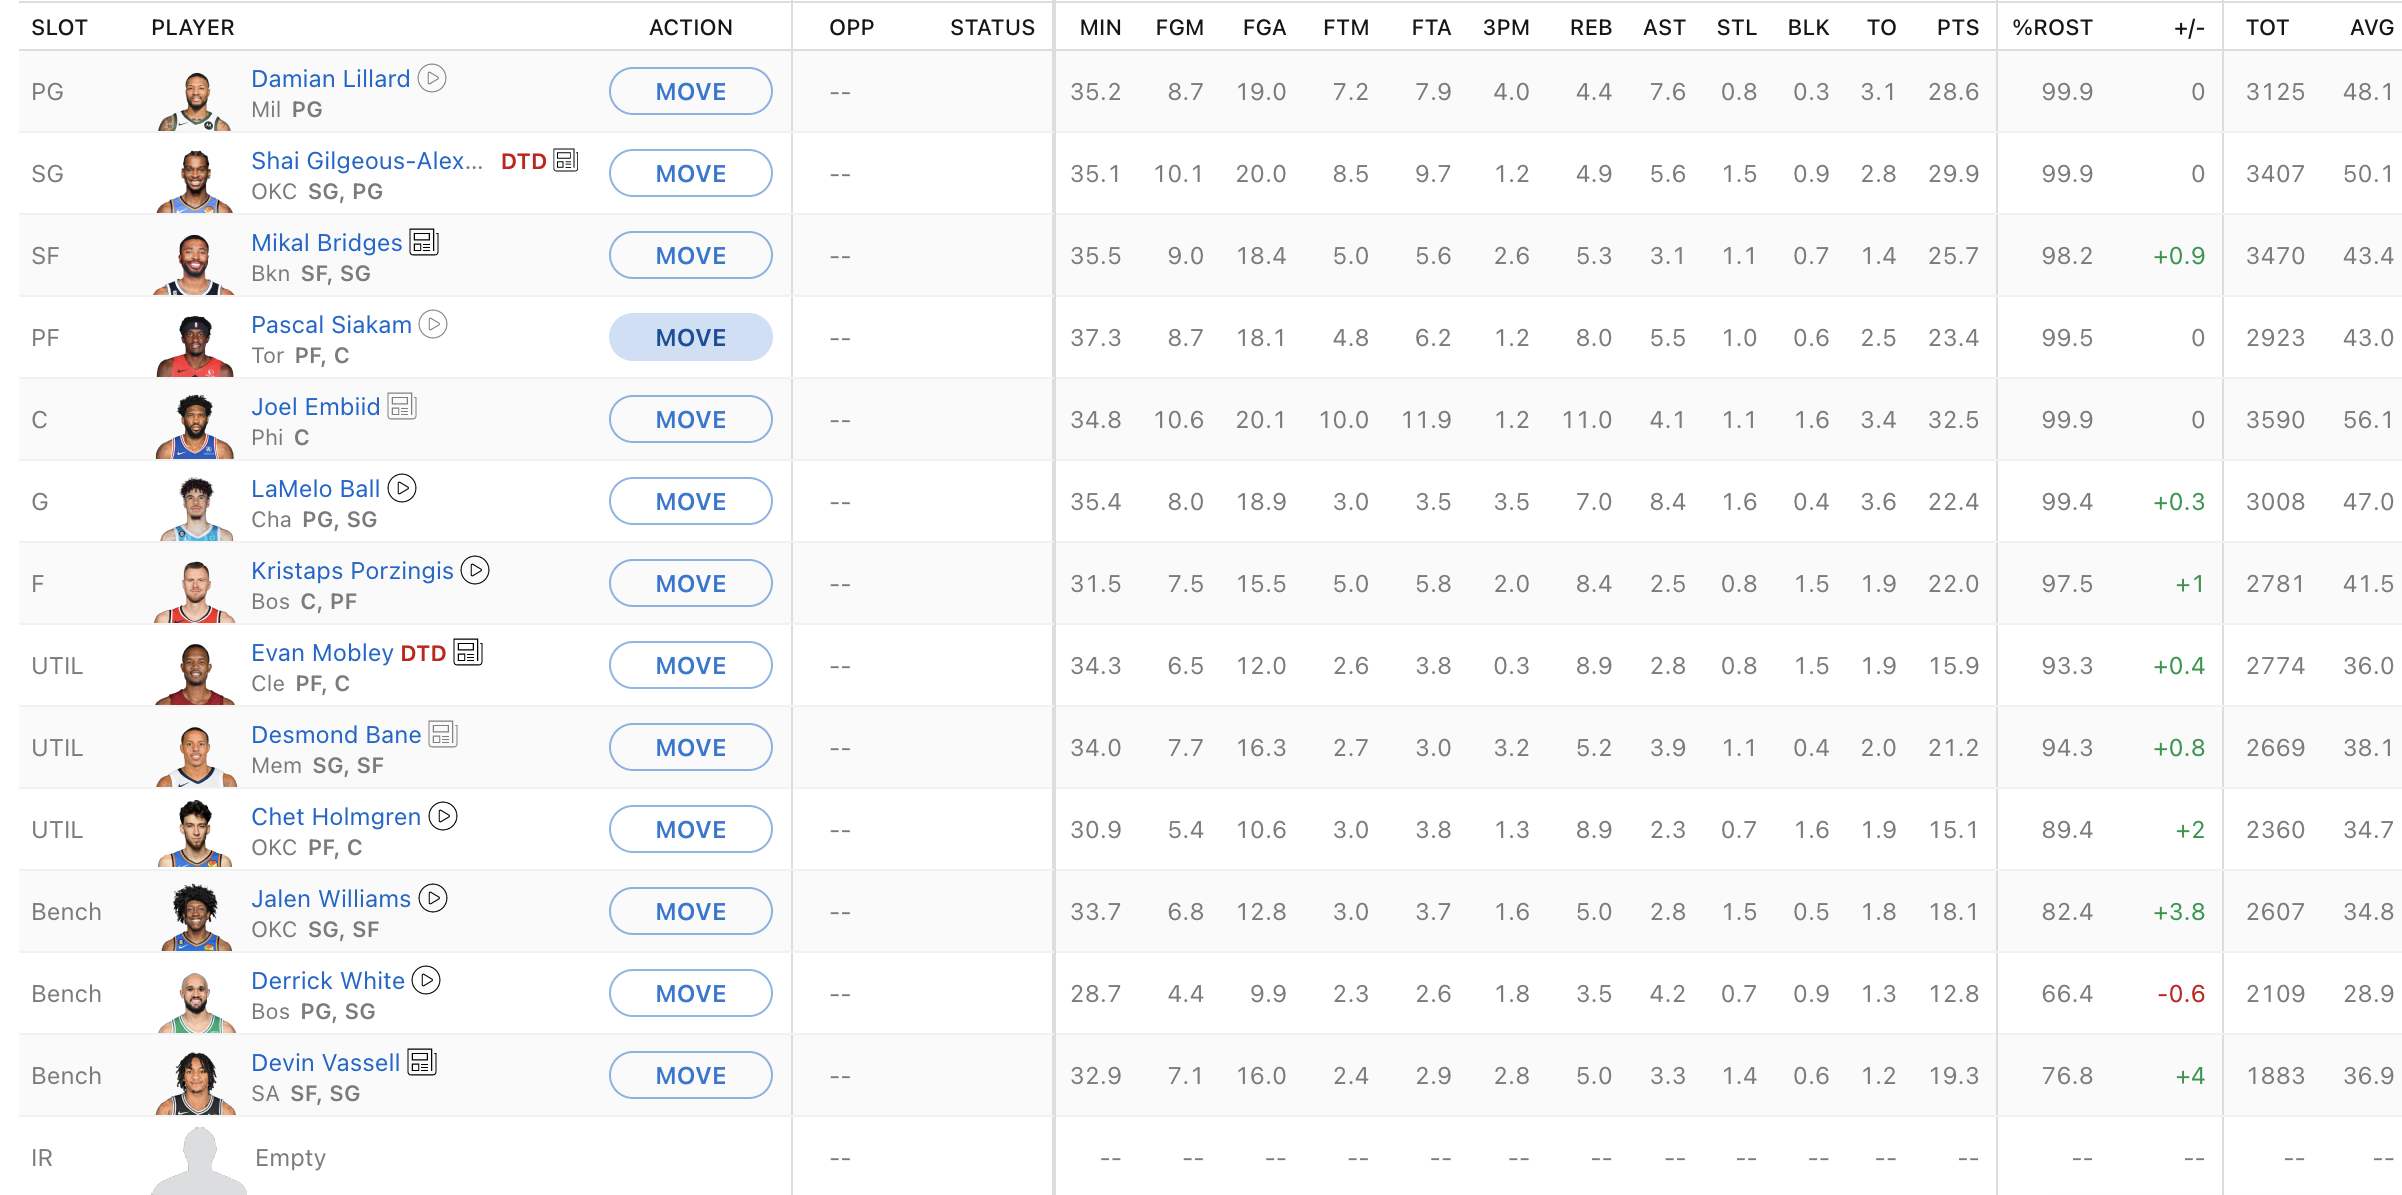Sort roster by %ROST column header
The image size is (2402, 1195).
2052,27
